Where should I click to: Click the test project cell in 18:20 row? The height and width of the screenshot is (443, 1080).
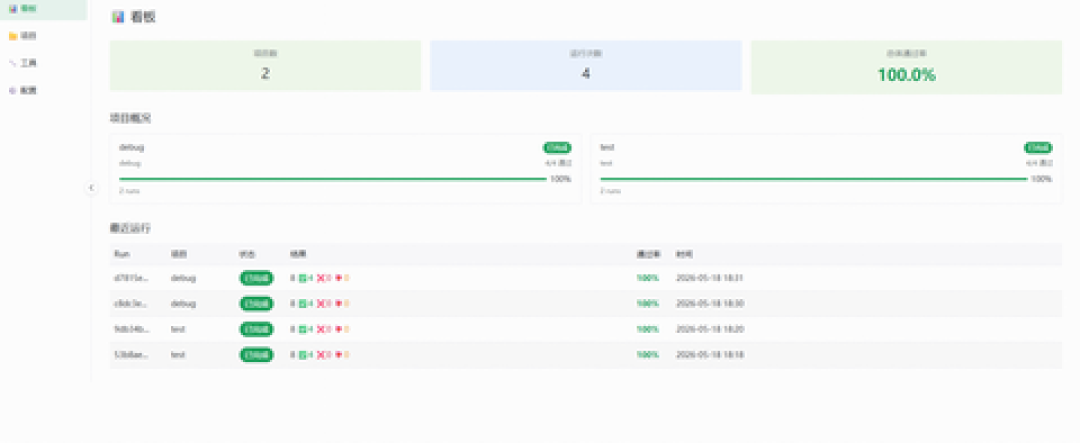point(178,329)
